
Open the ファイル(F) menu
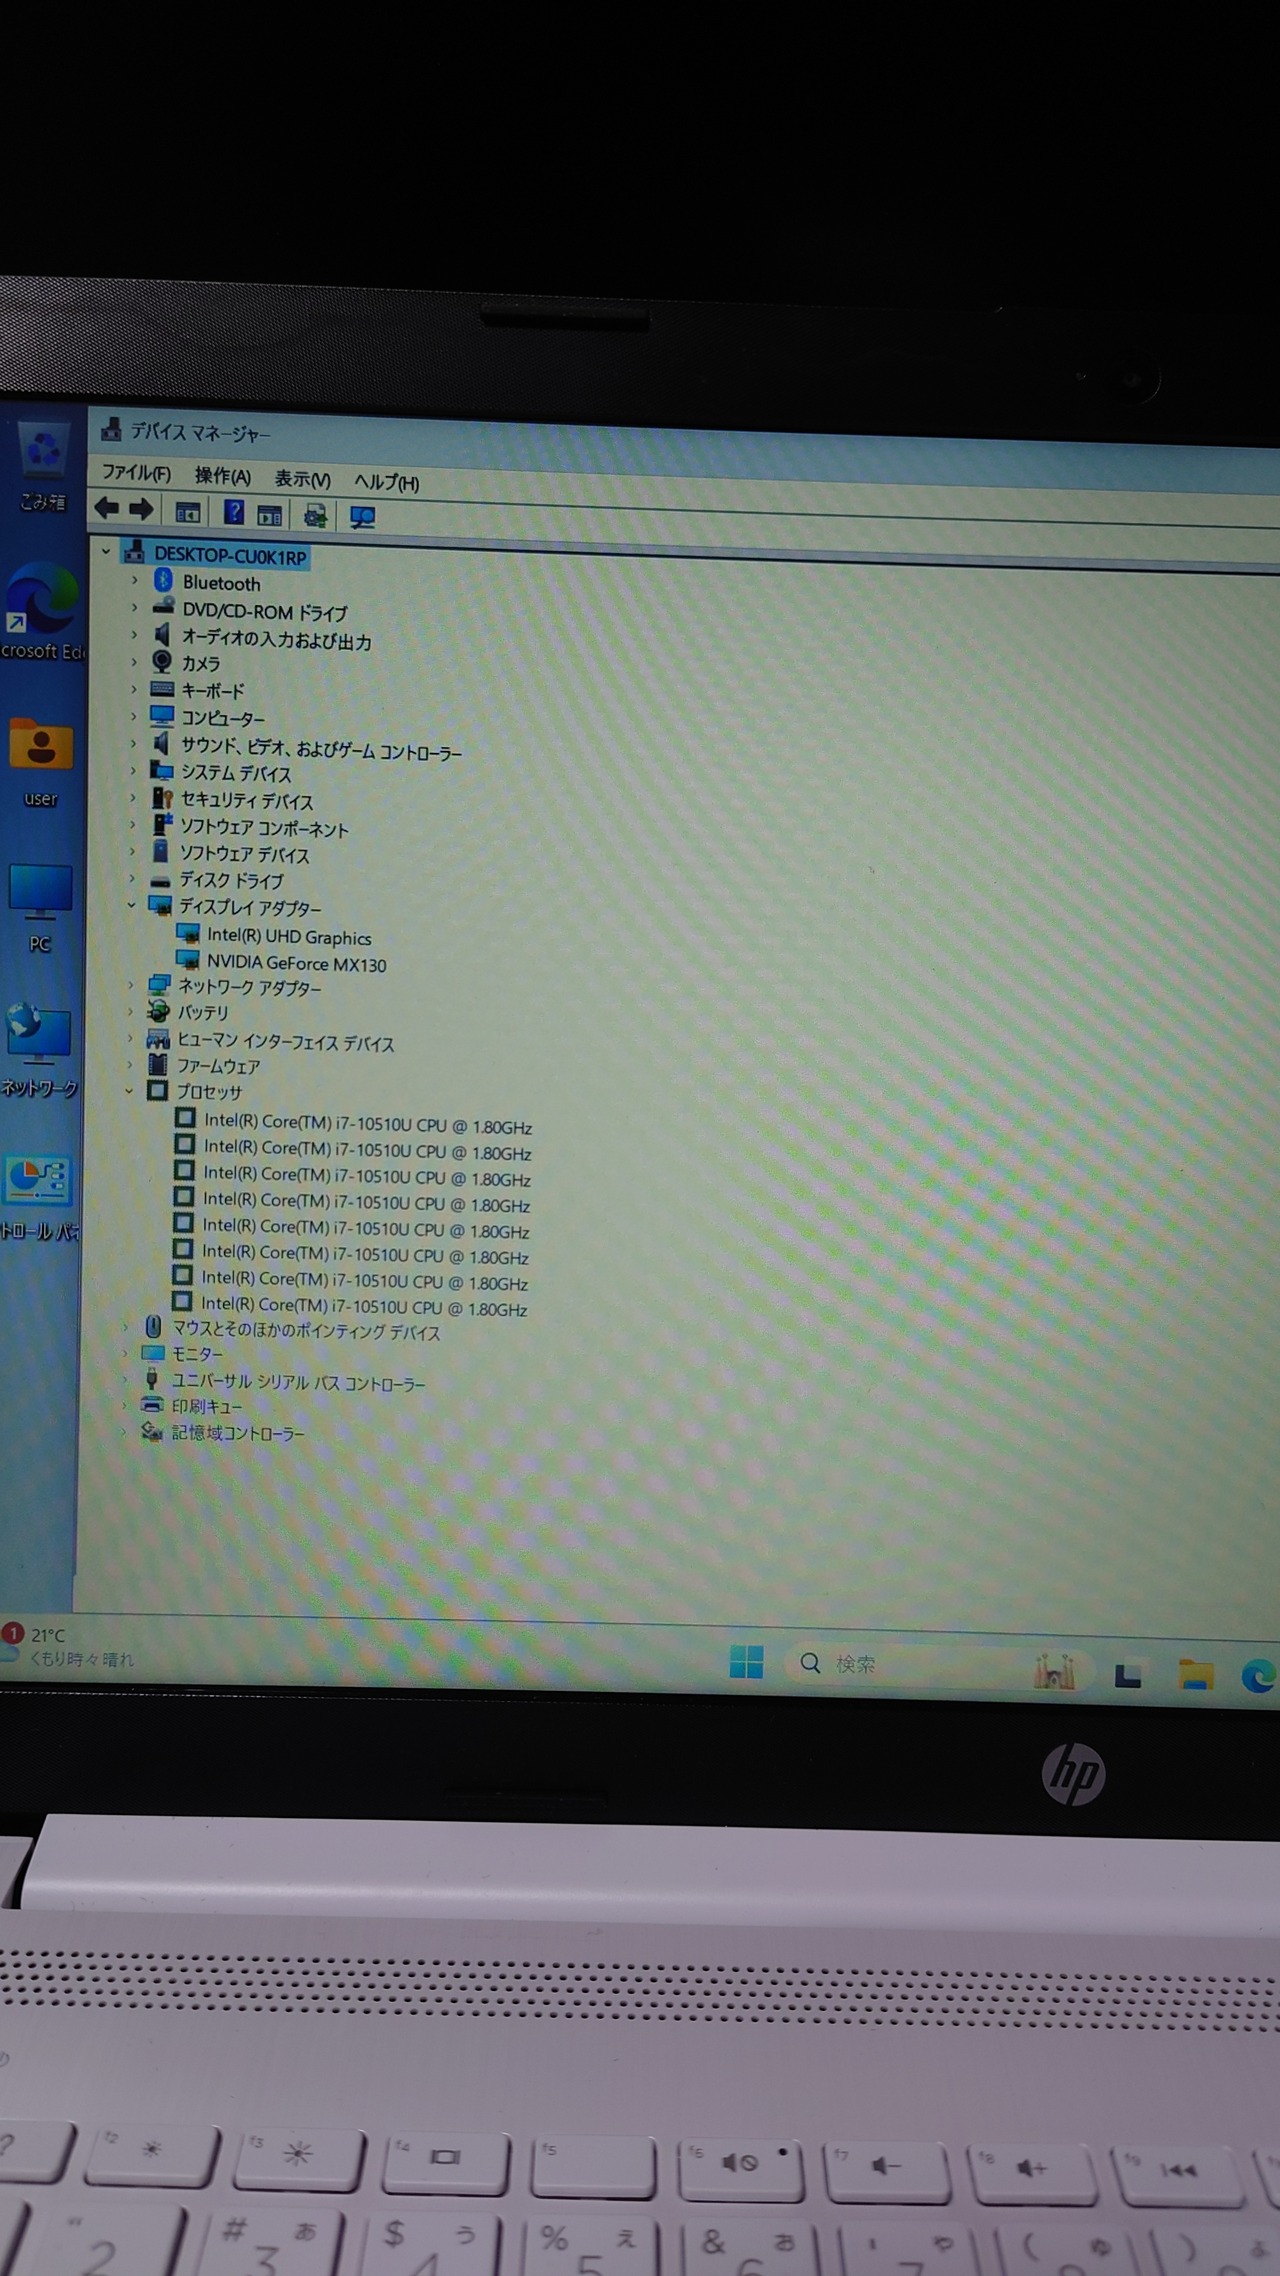pyautogui.click(x=136, y=473)
